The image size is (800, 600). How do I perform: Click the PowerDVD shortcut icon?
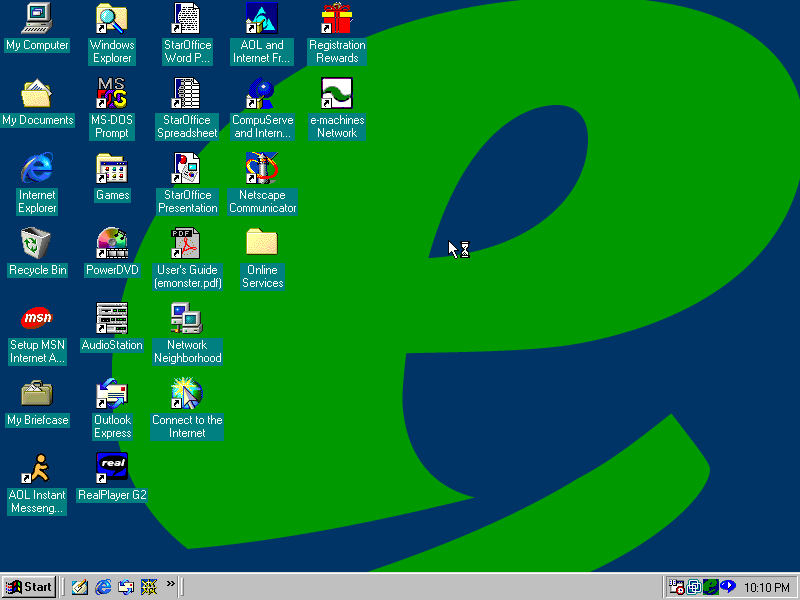point(112,243)
